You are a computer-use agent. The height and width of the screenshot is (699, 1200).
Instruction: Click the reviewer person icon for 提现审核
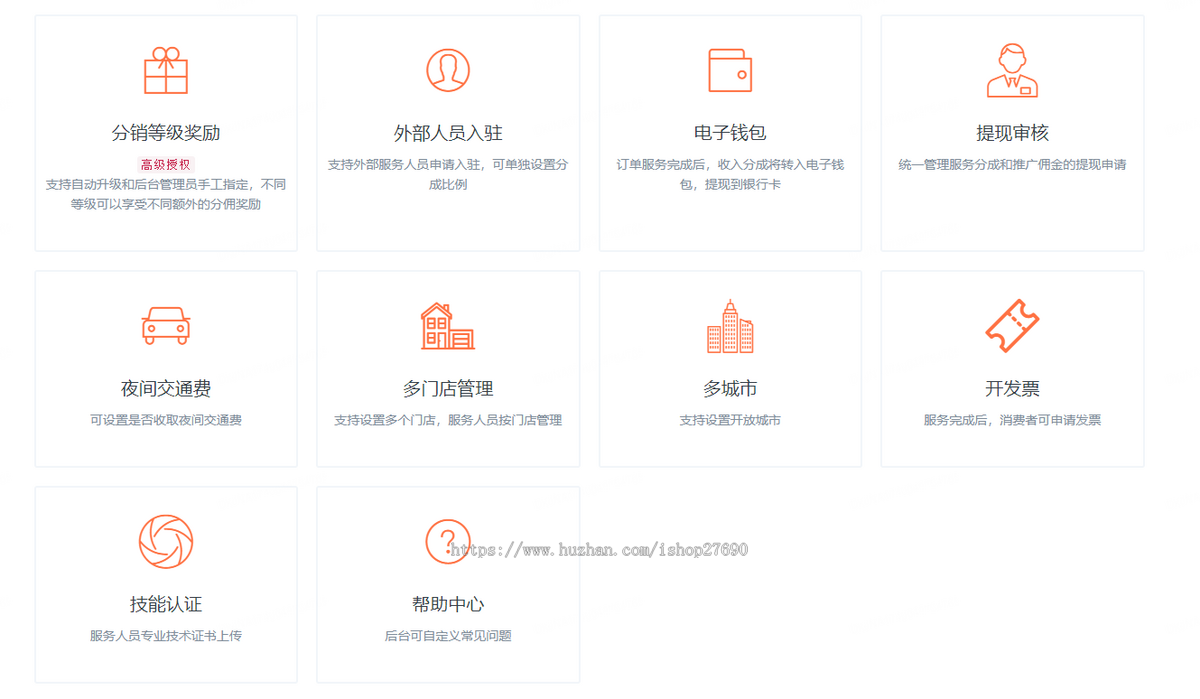pyautogui.click(x=1012, y=70)
